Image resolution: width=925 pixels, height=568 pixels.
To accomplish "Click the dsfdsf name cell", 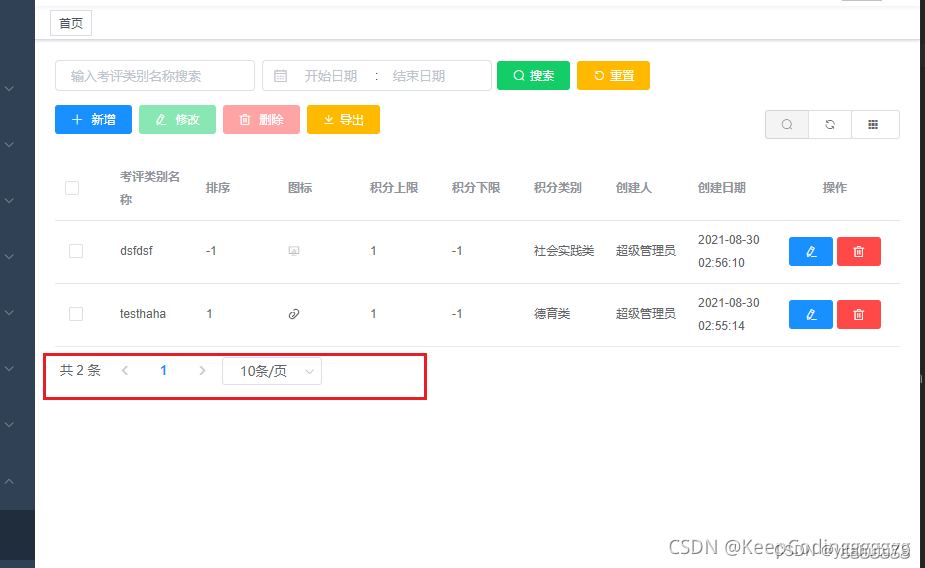I will tap(136, 251).
